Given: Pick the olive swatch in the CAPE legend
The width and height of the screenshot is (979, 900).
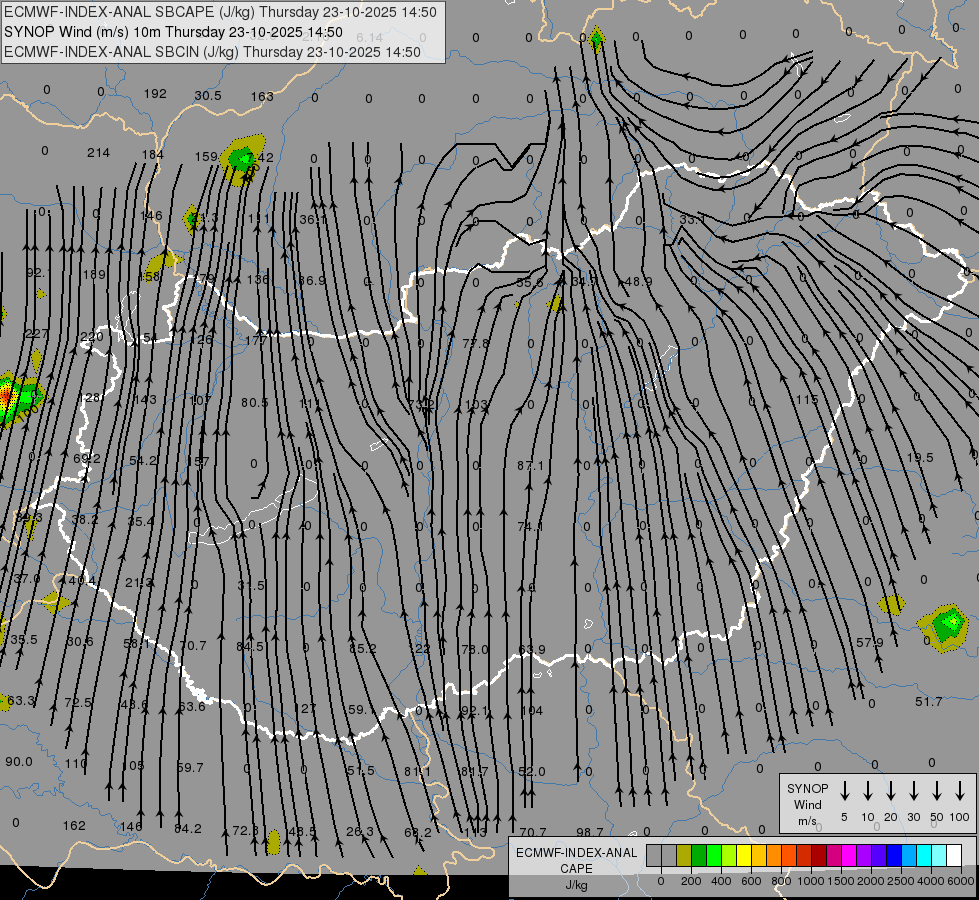Looking at the screenshot, I should [684, 856].
